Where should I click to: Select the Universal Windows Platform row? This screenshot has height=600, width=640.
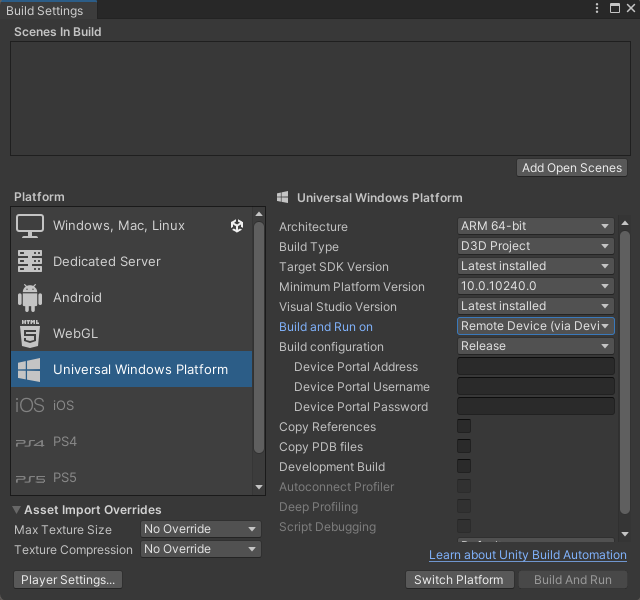click(x=132, y=369)
